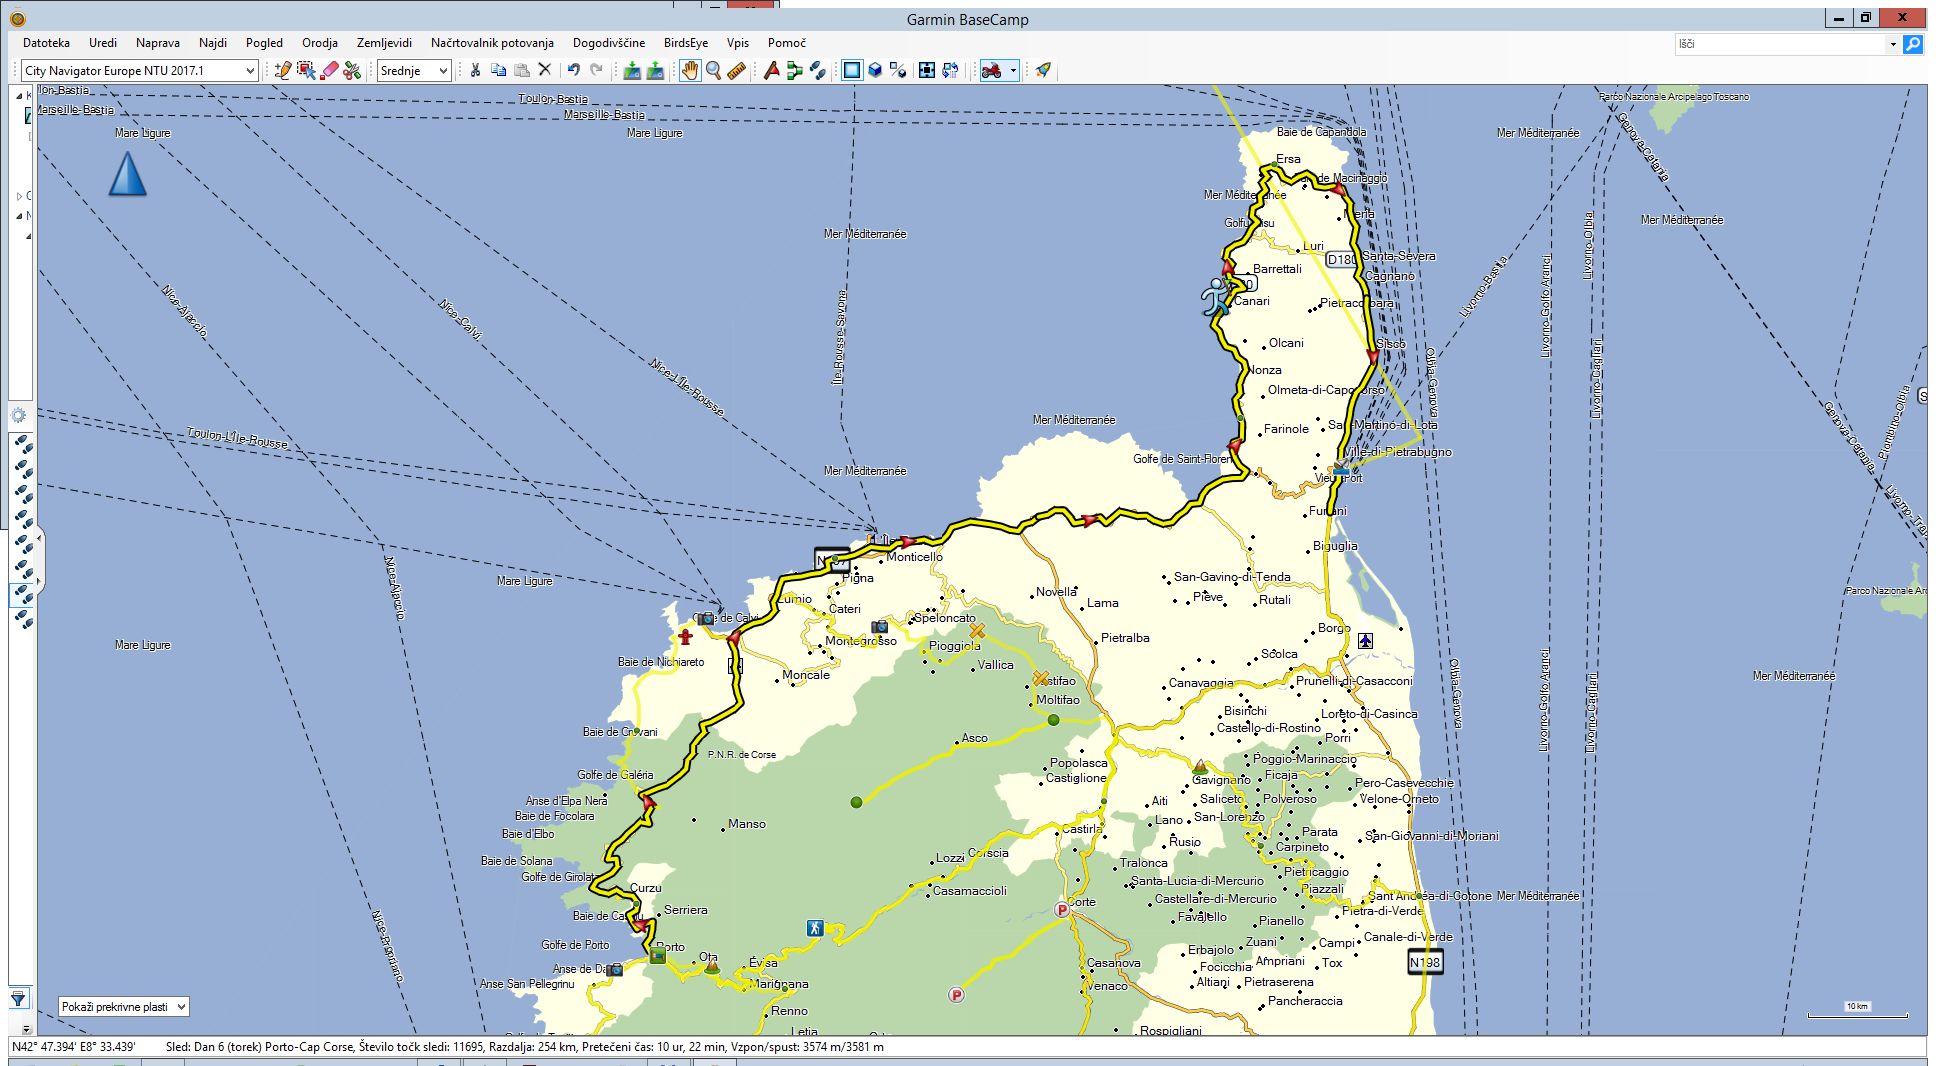Open the activity profile dropdown arrow
The image size is (1936, 1066).
tap(1013, 70)
